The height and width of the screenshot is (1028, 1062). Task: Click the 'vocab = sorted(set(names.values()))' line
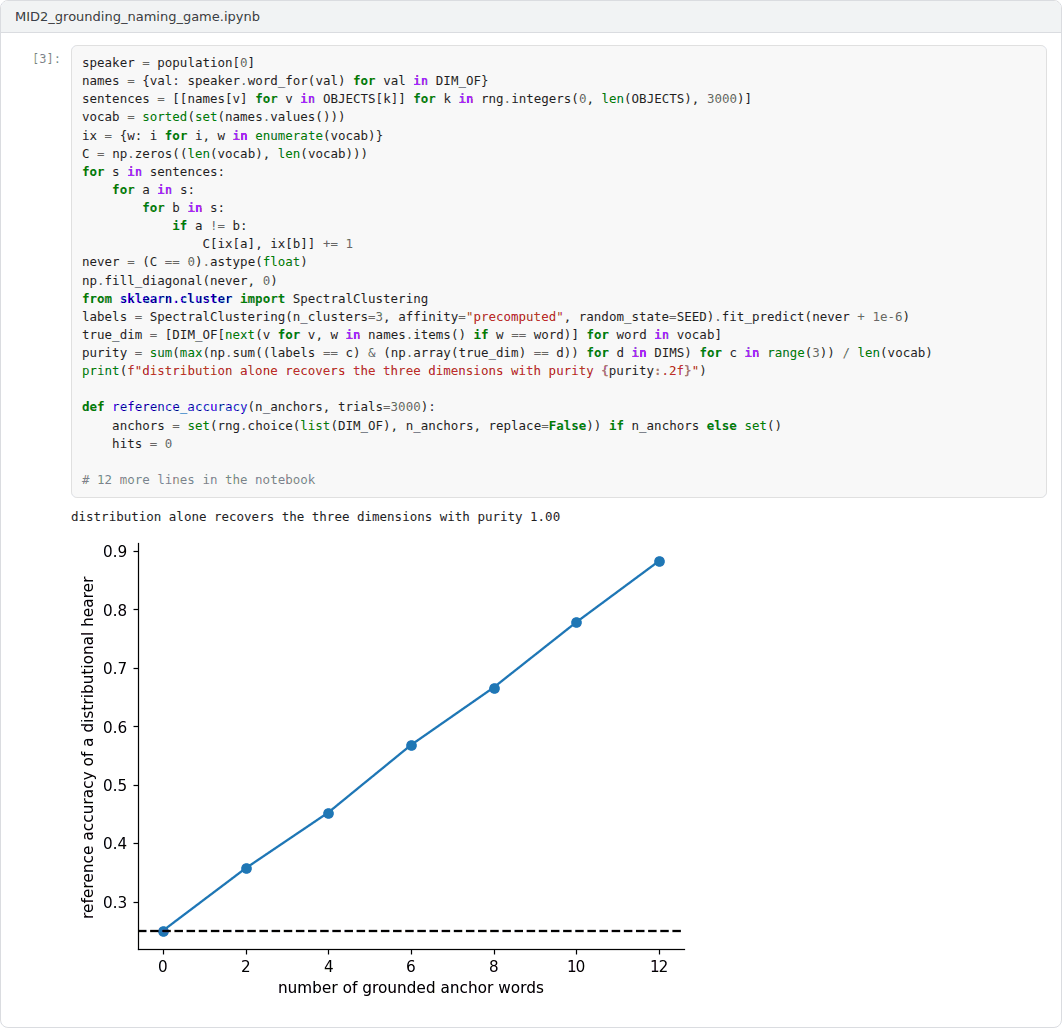click(213, 116)
